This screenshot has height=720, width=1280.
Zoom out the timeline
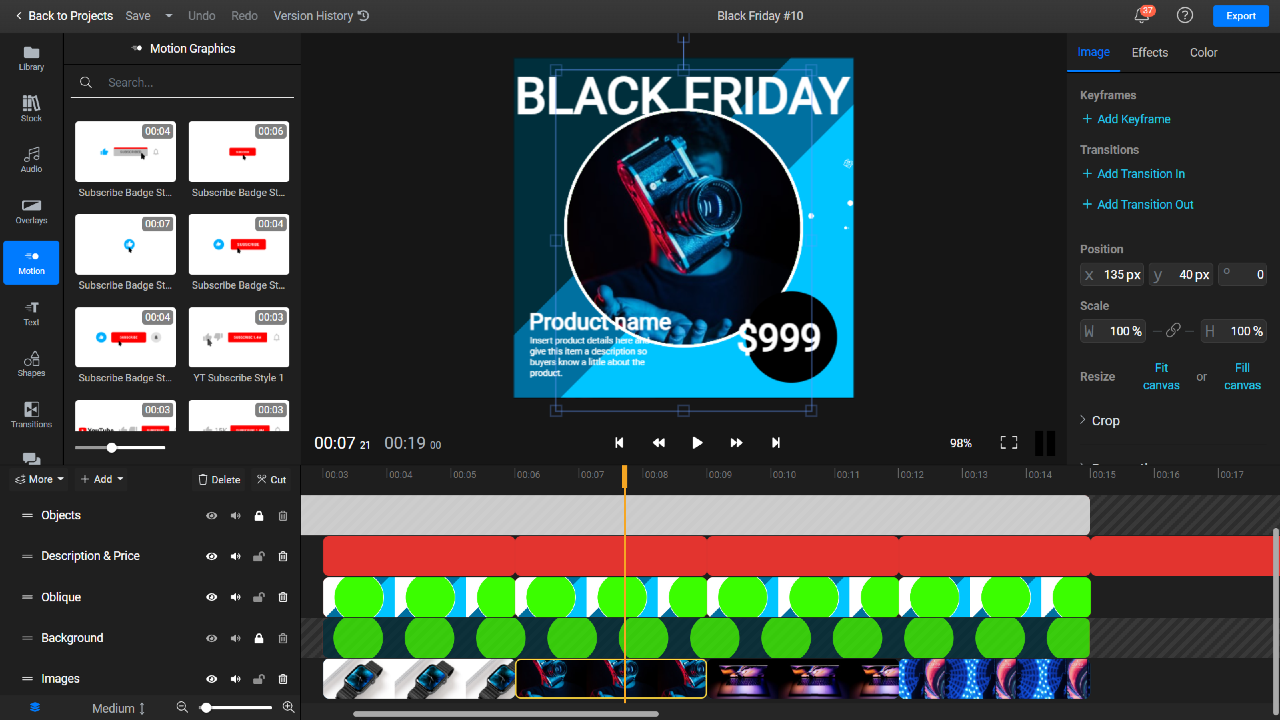pos(182,707)
